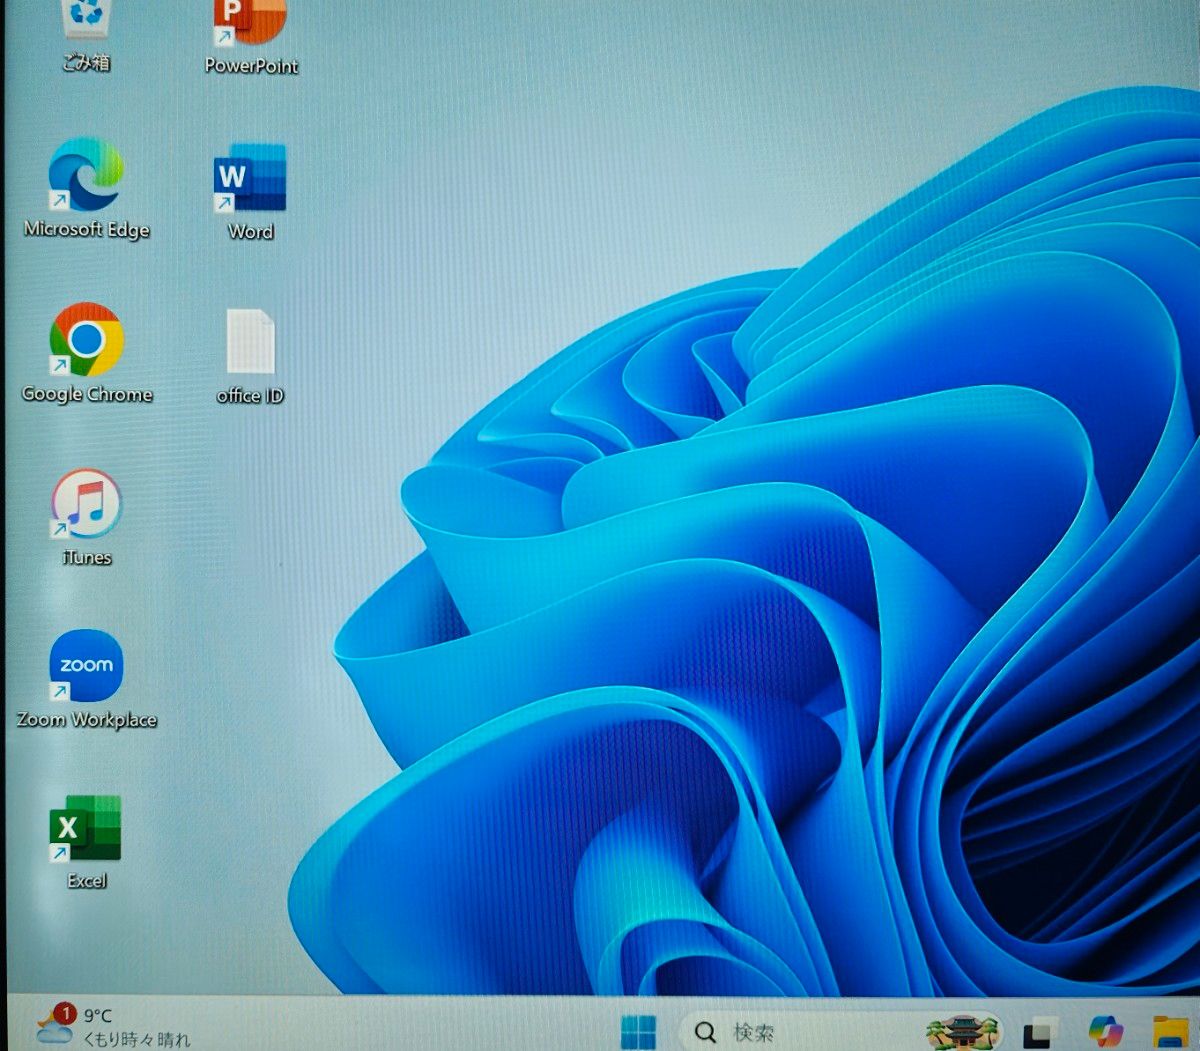This screenshot has width=1200, height=1051.
Task: Click the Task View taskbar icon
Action: [x=1039, y=1032]
